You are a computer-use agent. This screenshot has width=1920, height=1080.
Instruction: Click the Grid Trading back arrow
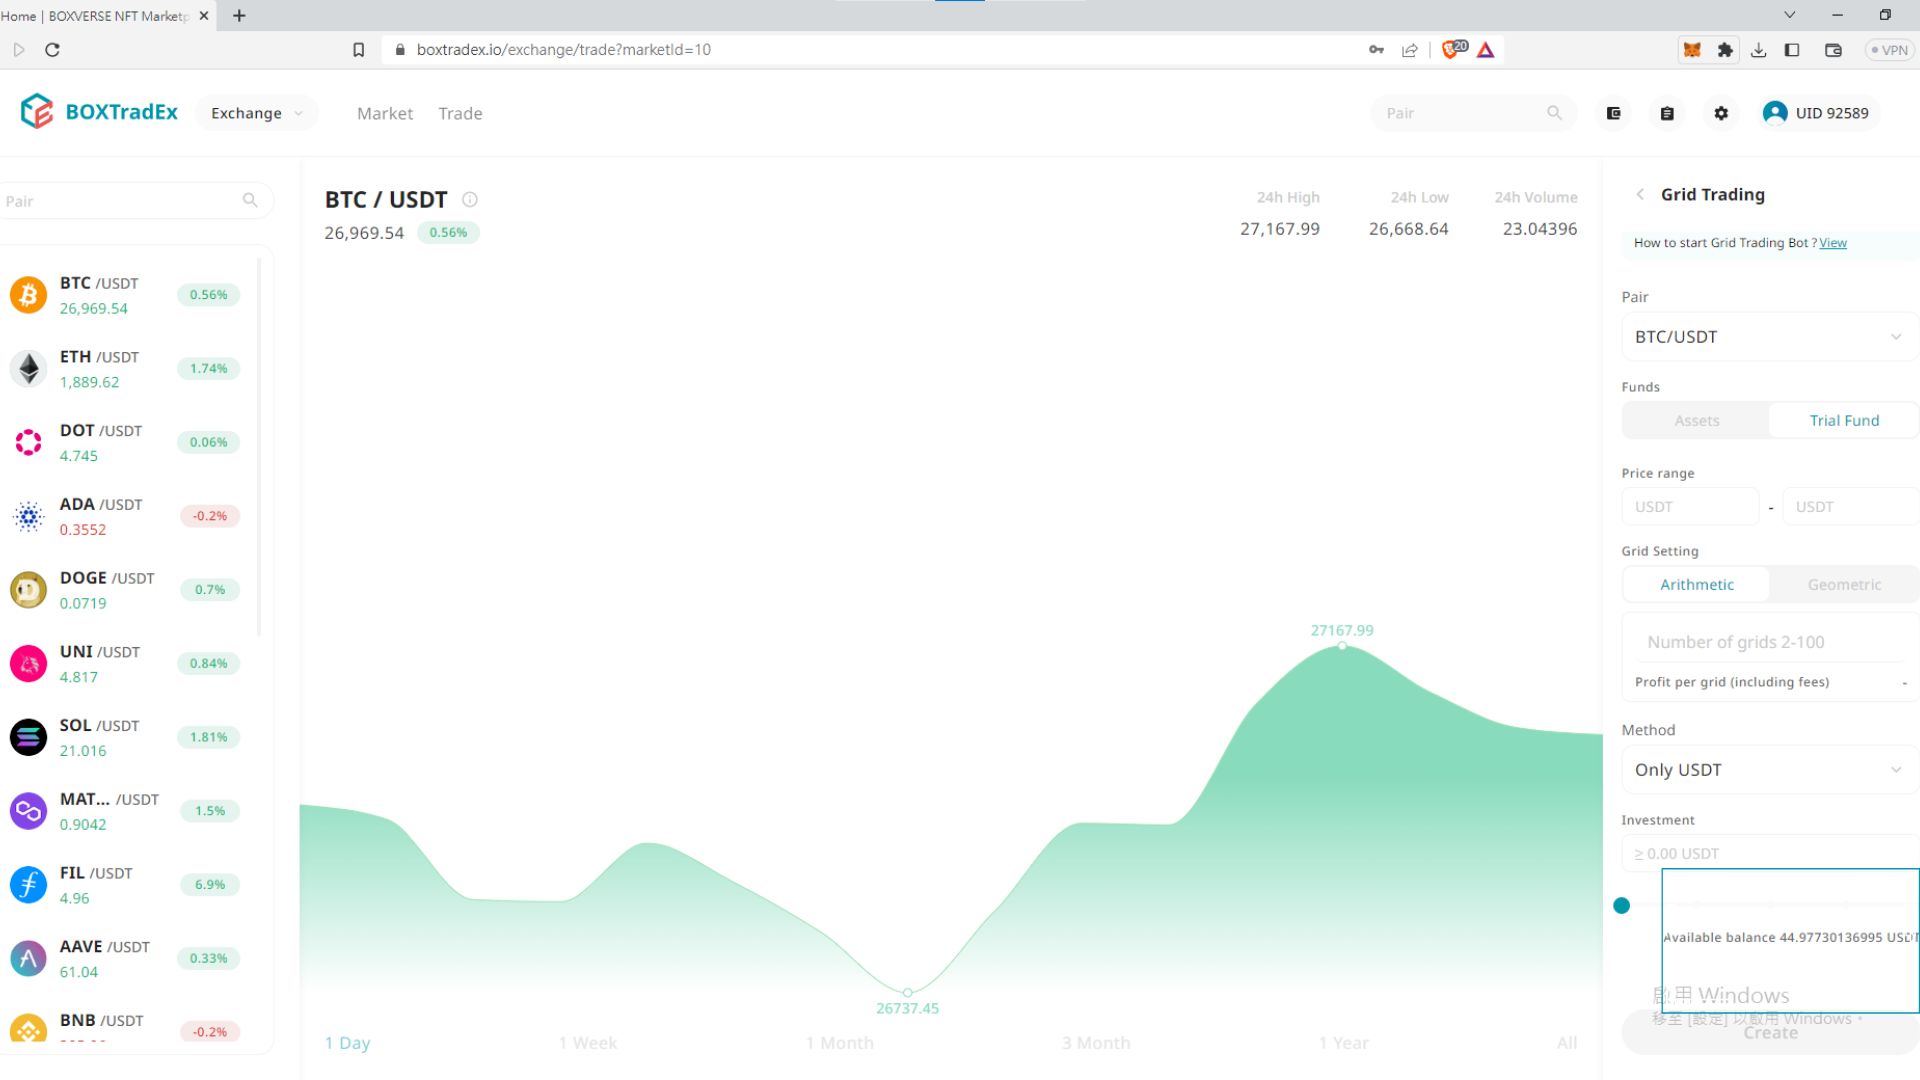pos(1640,194)
